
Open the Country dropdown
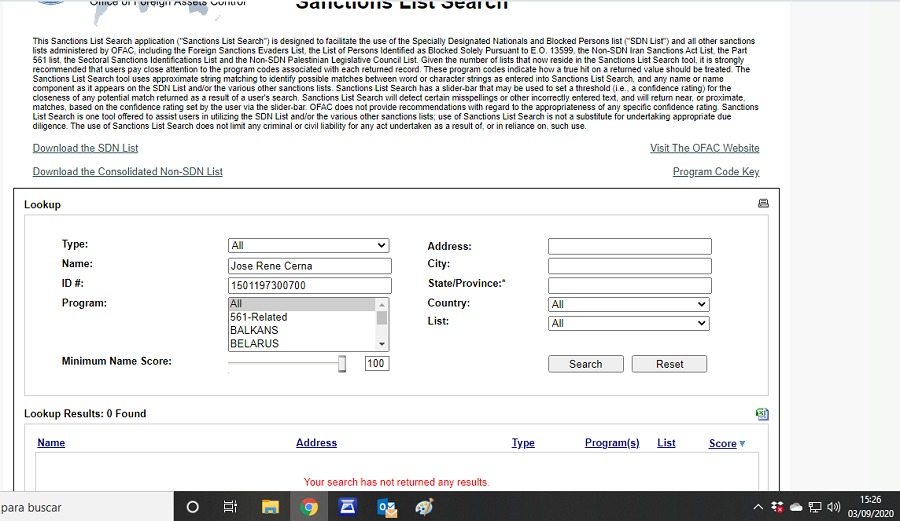628,304
